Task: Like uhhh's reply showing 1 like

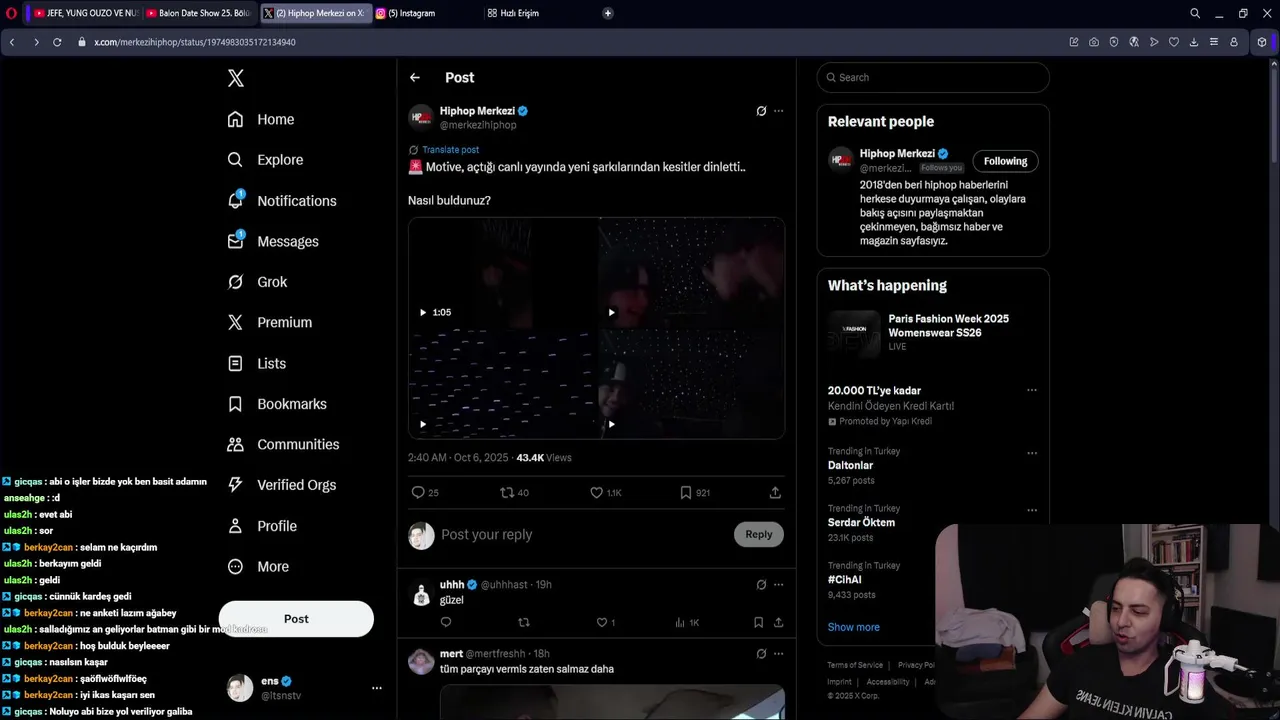Action: 604,622
